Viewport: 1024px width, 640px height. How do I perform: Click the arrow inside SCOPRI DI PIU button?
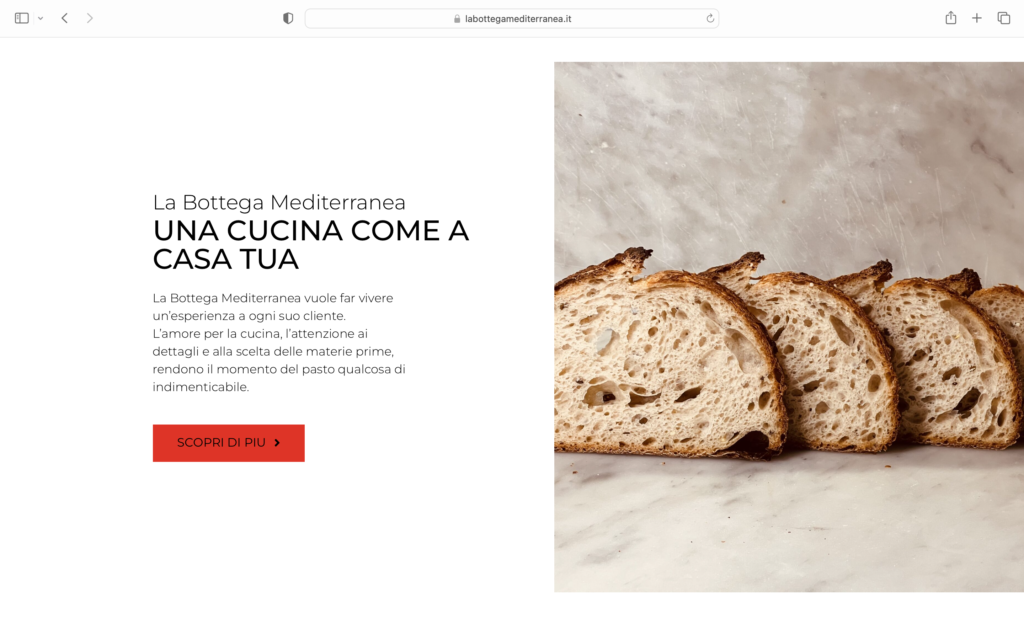(277, 443)
